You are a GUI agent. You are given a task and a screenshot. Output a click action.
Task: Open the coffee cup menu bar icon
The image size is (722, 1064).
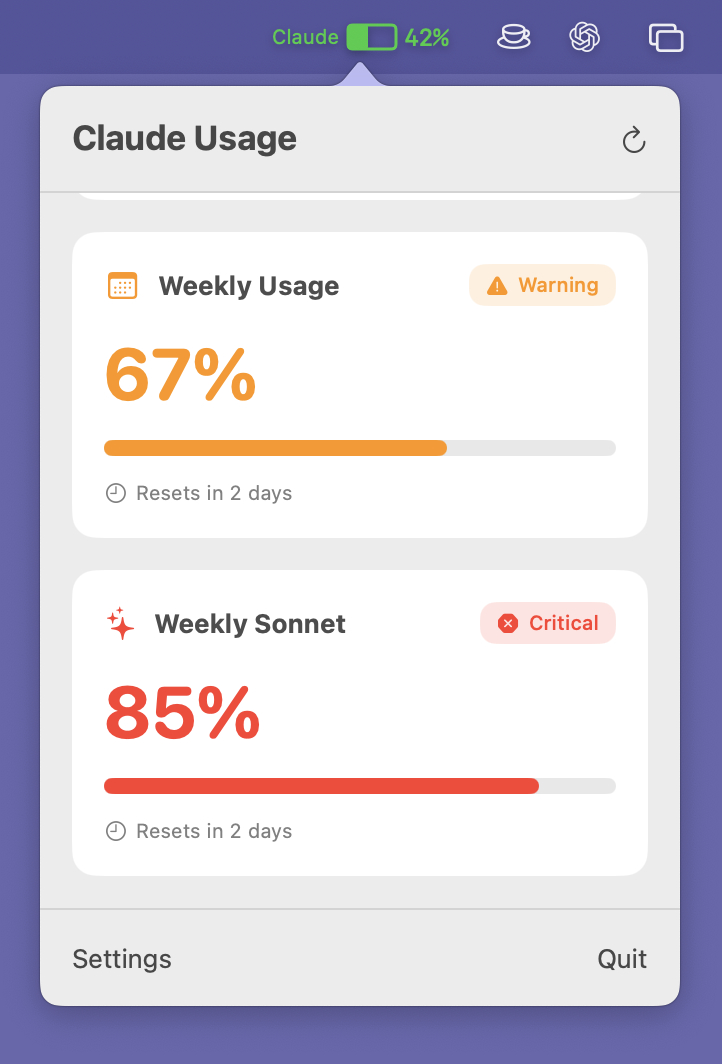click(x=514, y=38)
